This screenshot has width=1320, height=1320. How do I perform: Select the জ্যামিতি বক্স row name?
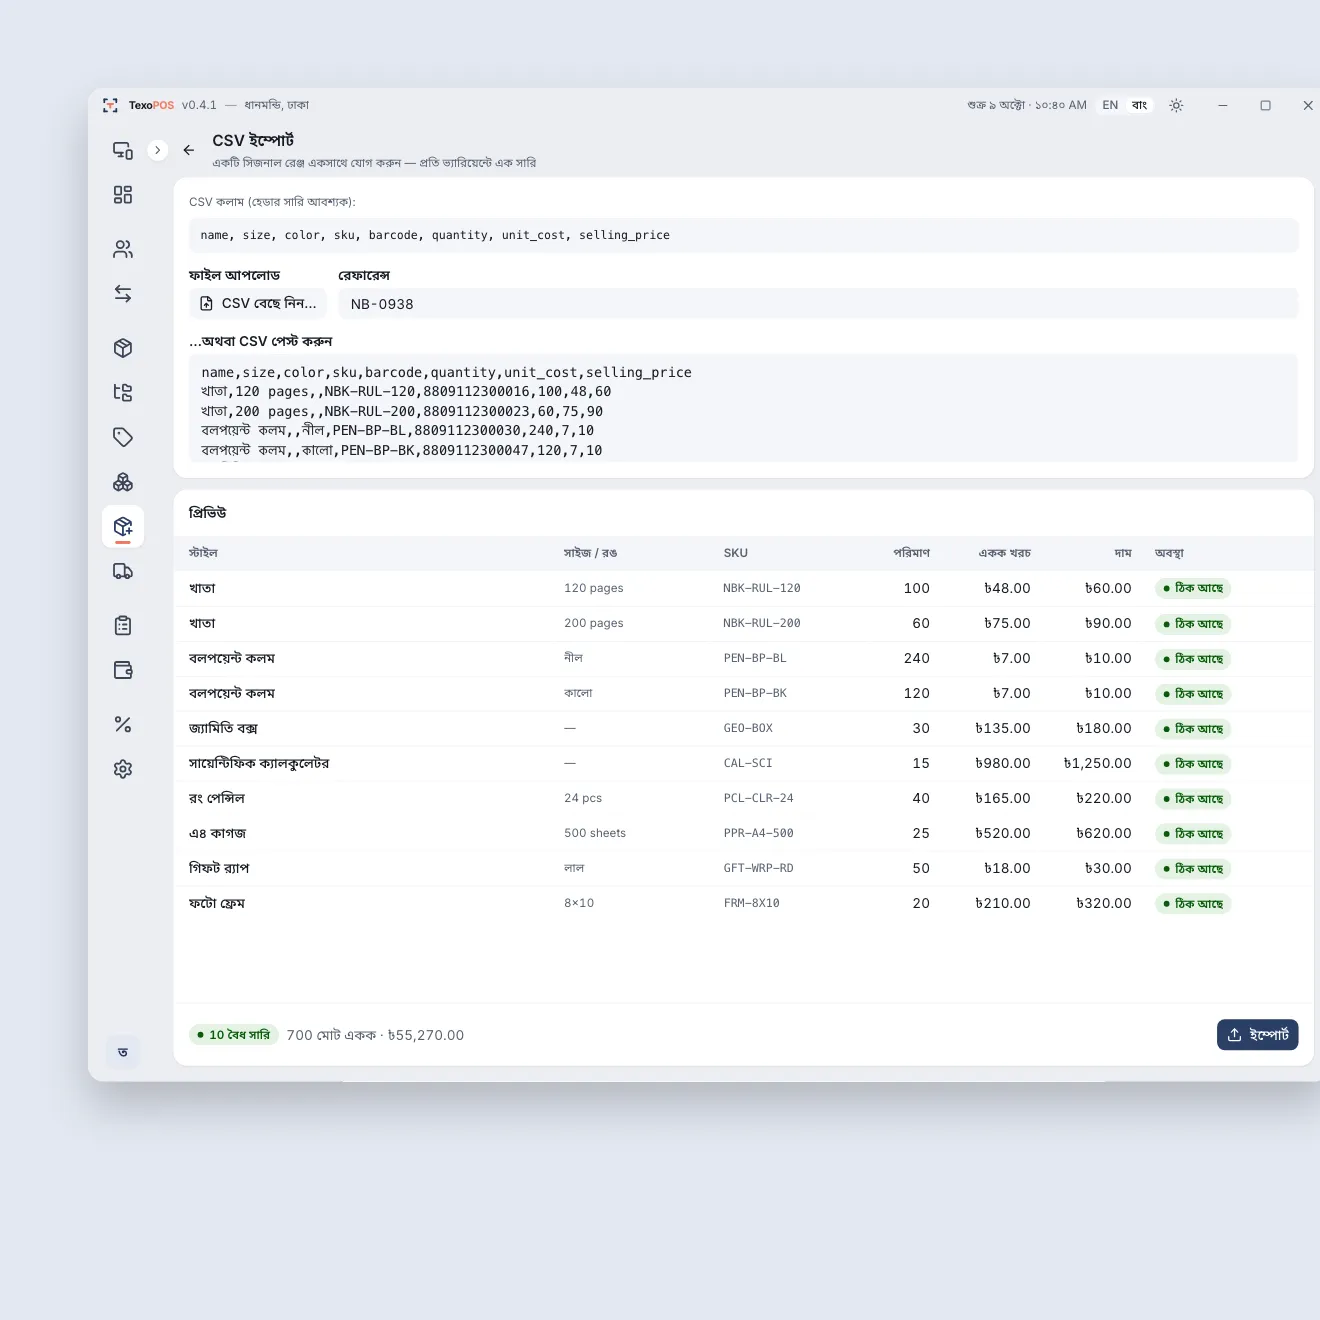coord(223,728)
